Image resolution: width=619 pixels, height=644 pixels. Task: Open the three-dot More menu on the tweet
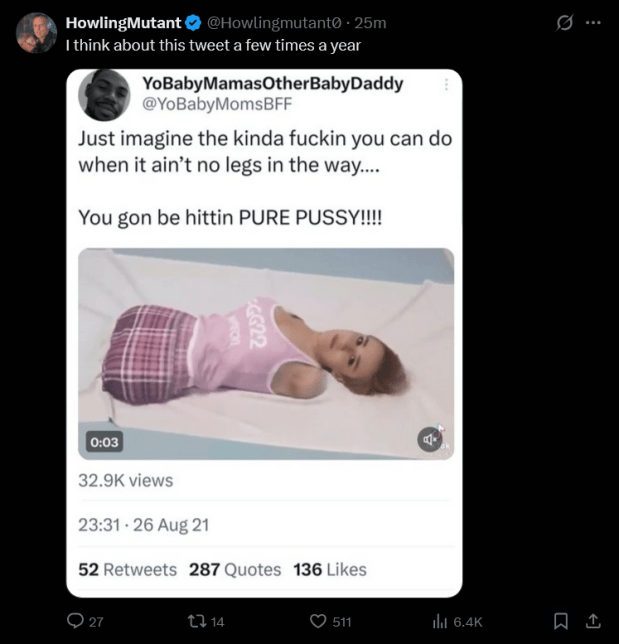[x=593, y=23]
